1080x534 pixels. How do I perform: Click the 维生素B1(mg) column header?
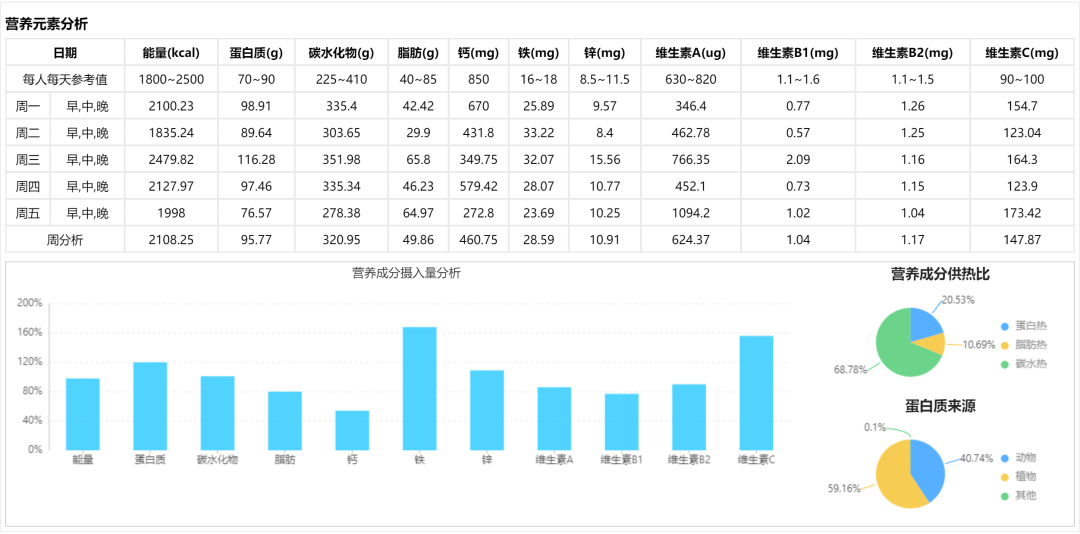click(x=798, y=52)
